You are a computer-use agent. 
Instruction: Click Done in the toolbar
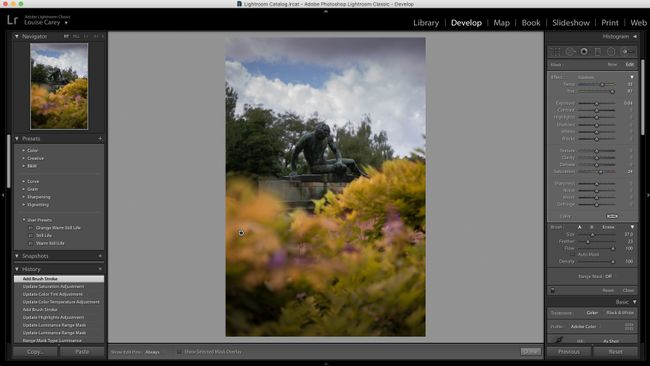[x=531, y=351]
